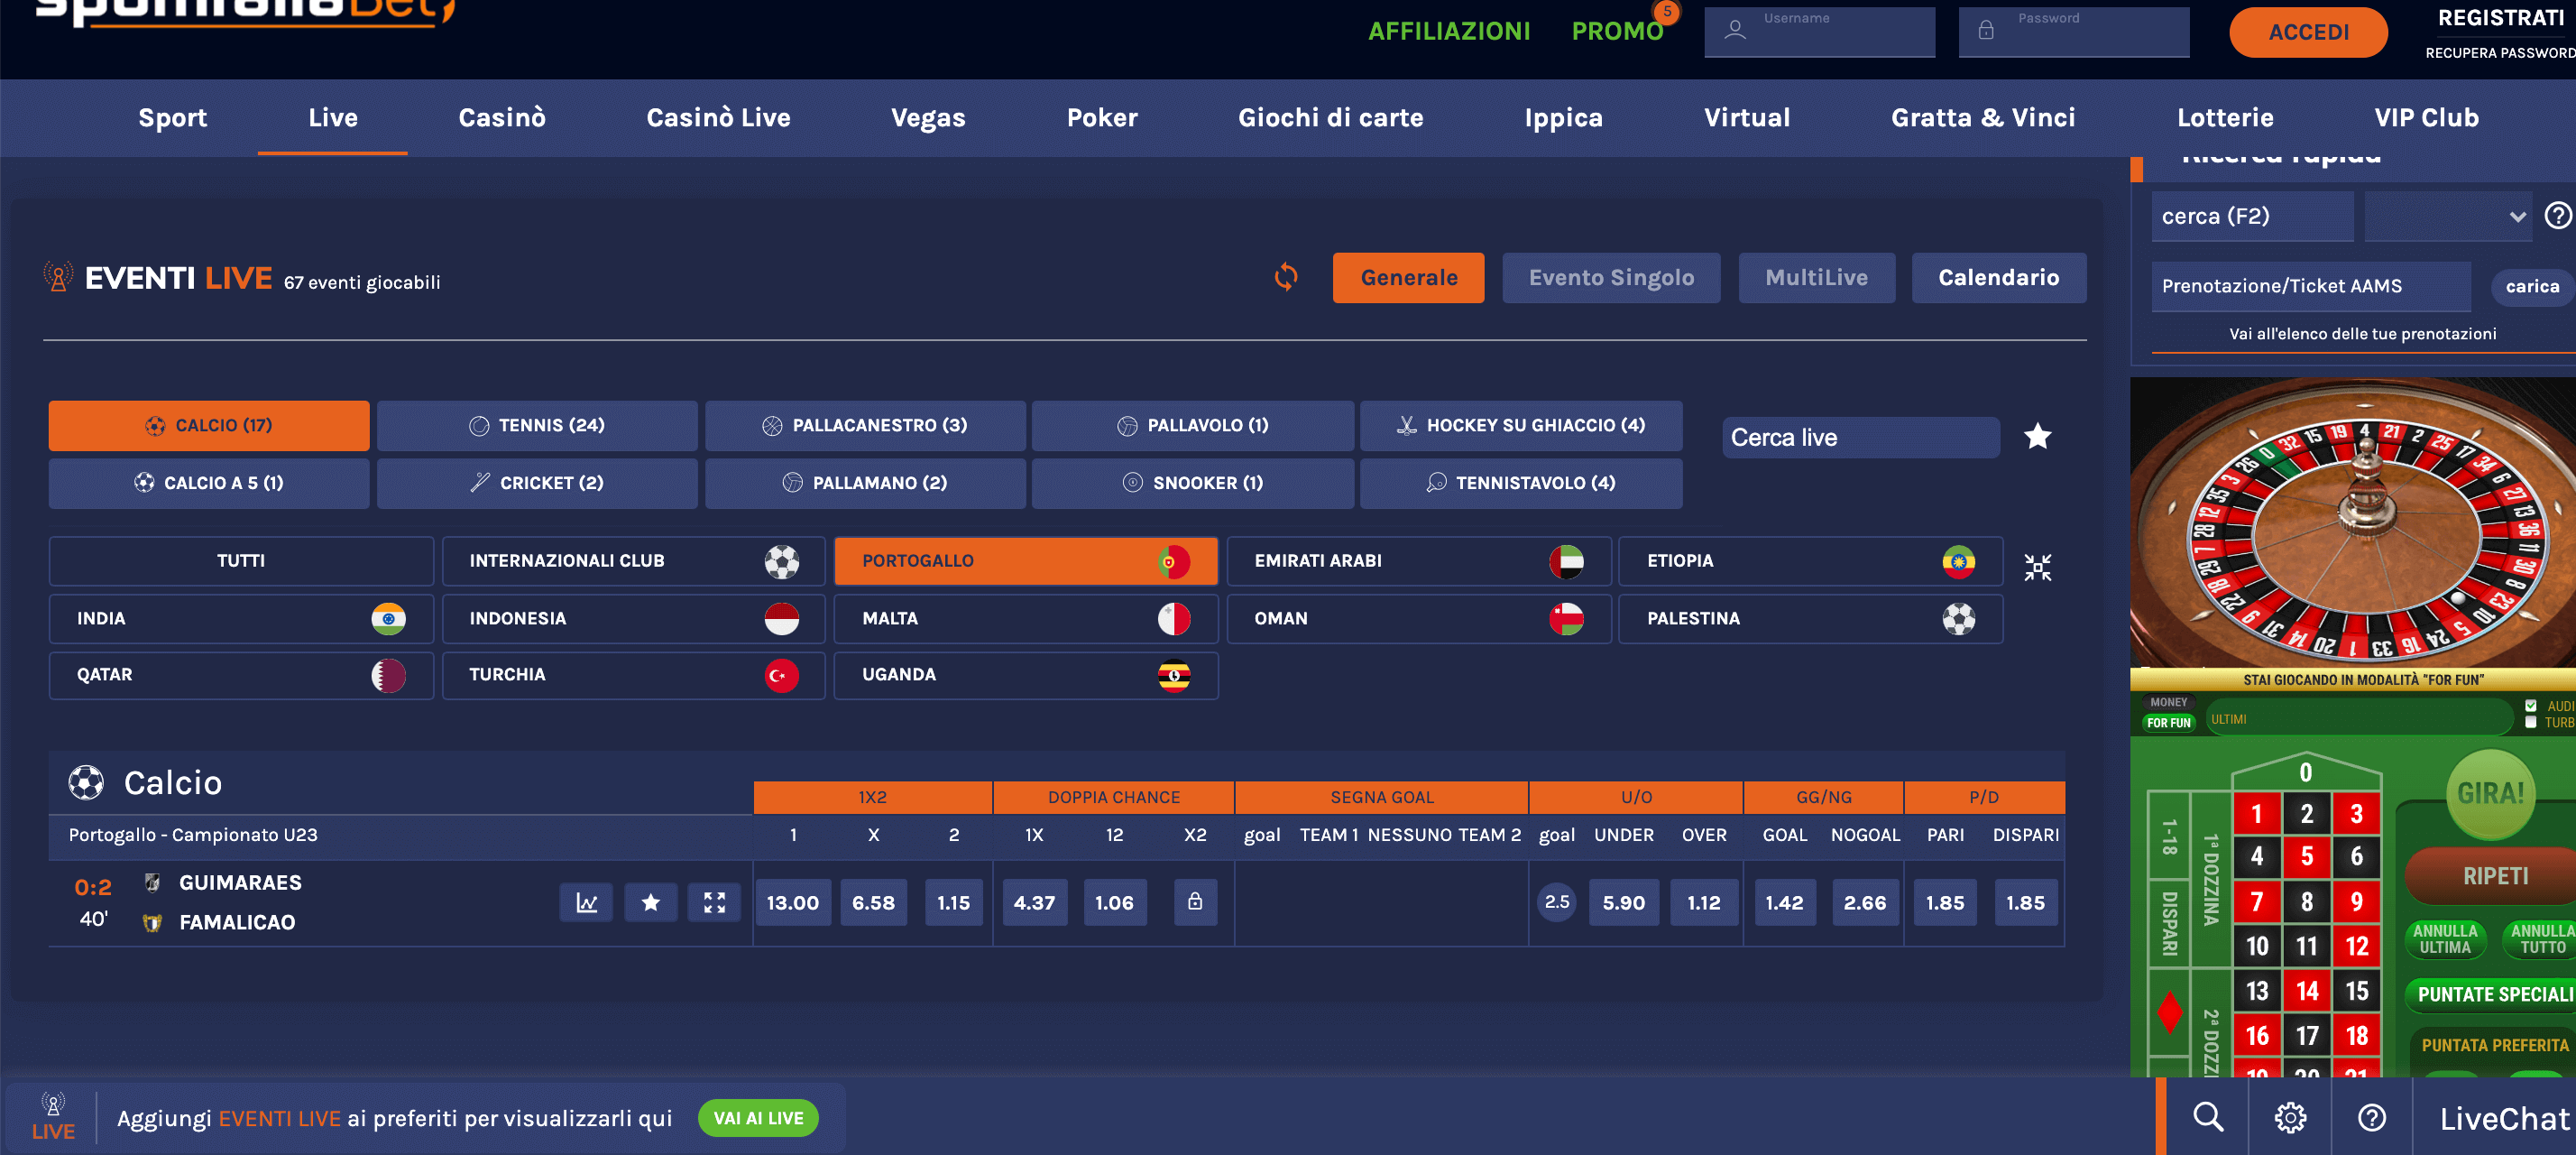Image resolution: width=2576 pixels, height=1155 pixels.
Task: Select odds 13.00 for Guimaraes win
Action: tap(792, 902)
